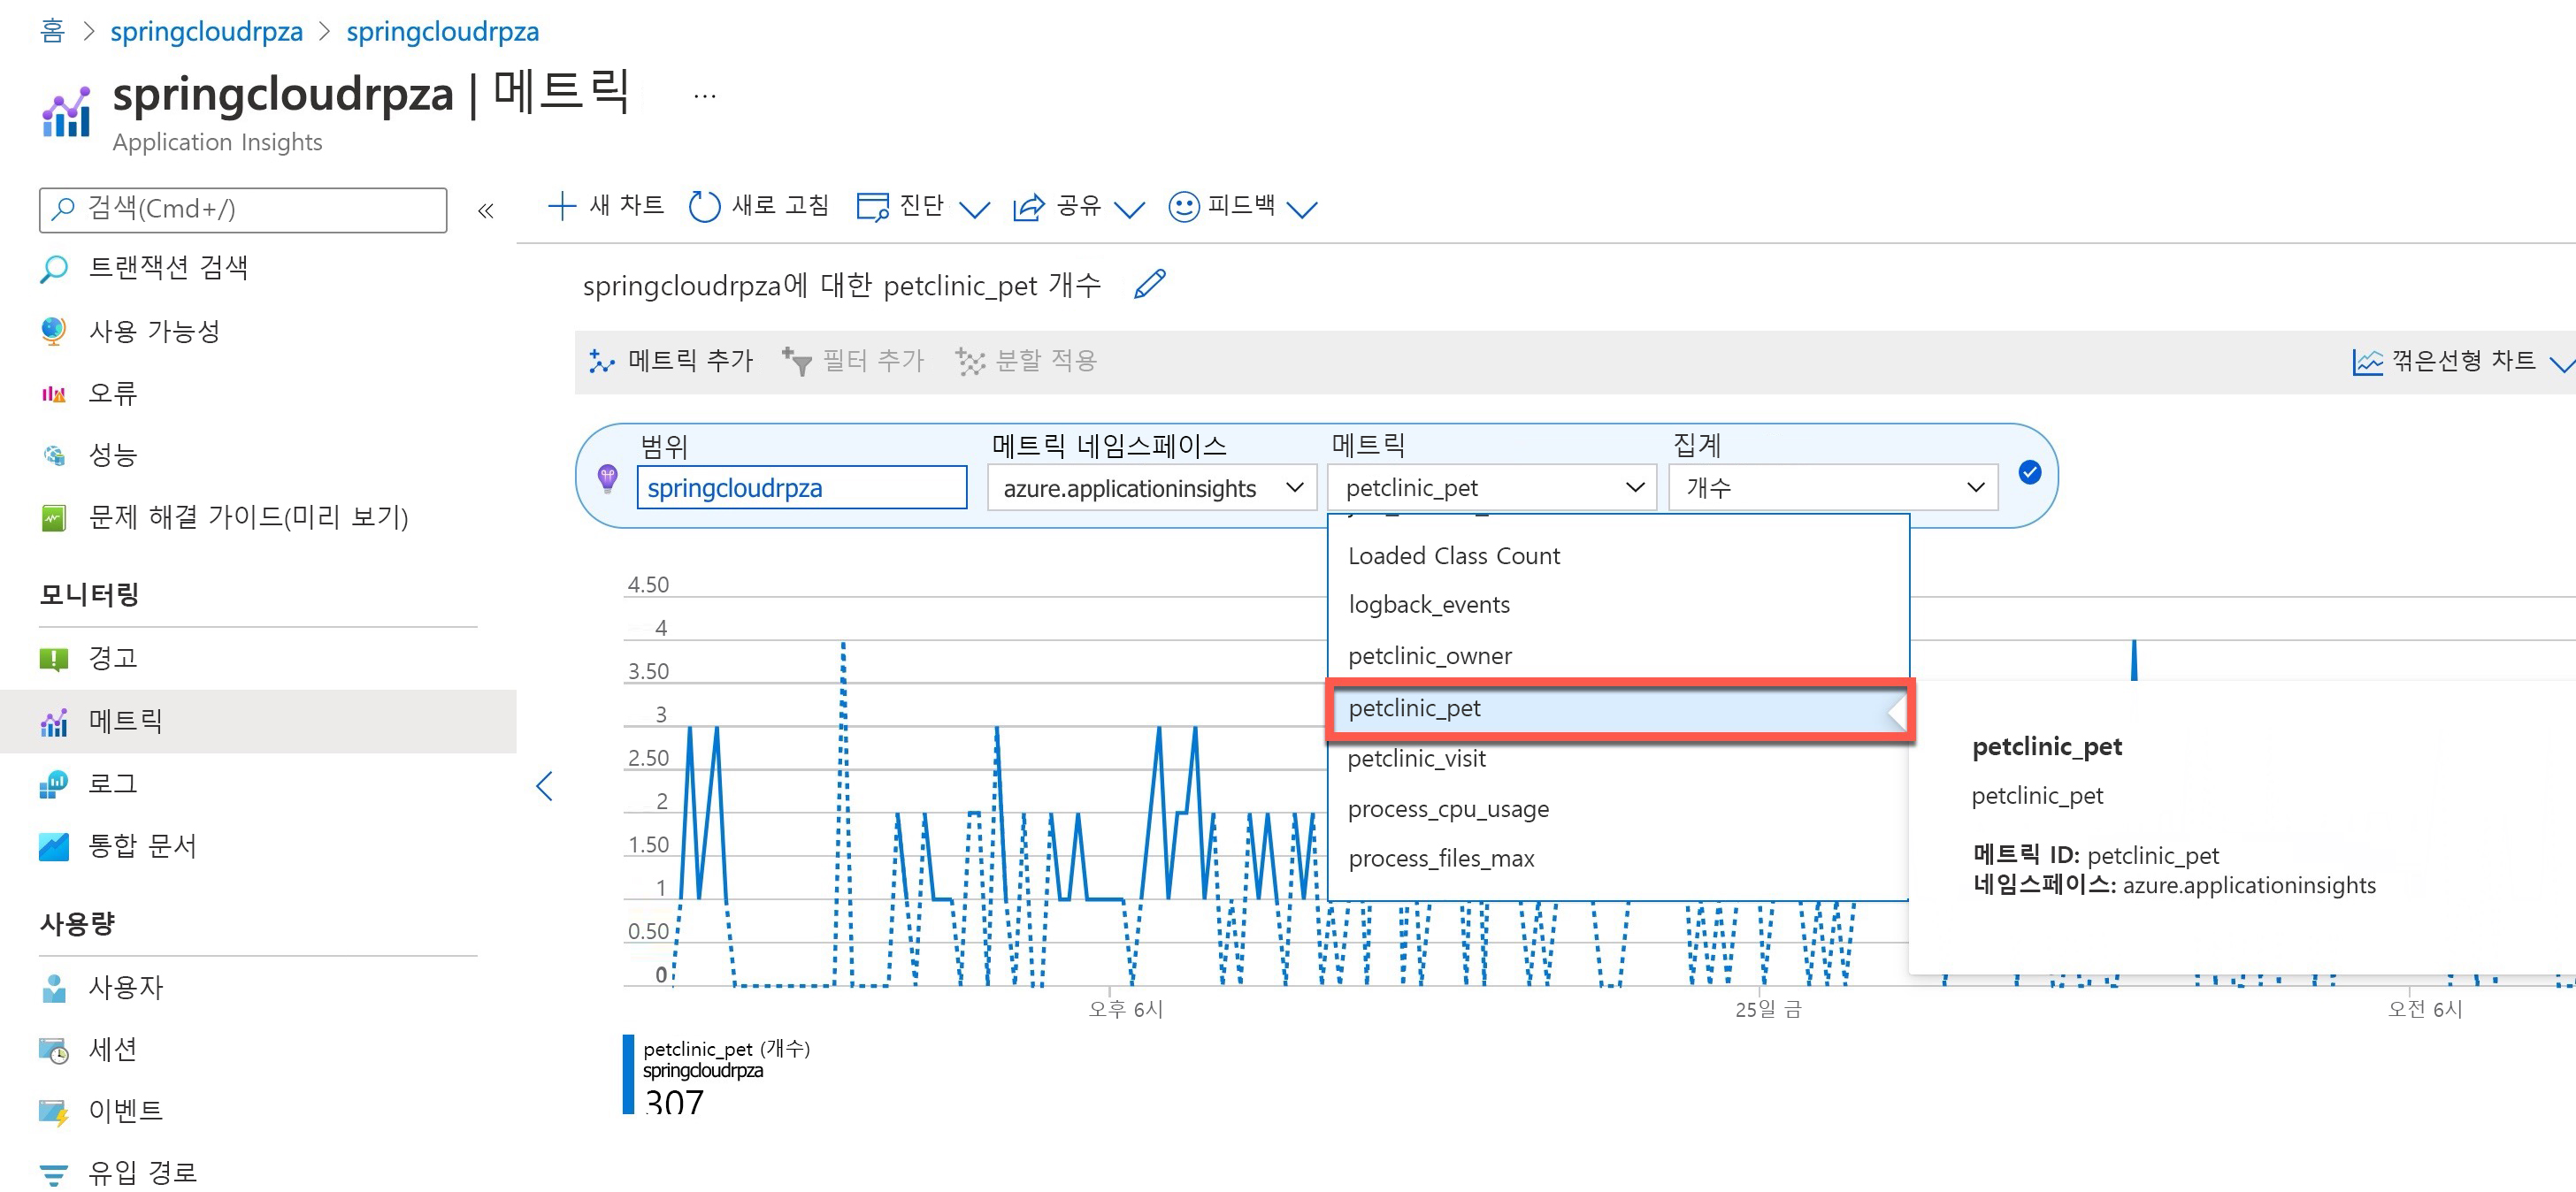2576x1192 pixels.
Task: Open transaction search (트랜잭션 검색) magnifier icon
Action: (54, 268)
